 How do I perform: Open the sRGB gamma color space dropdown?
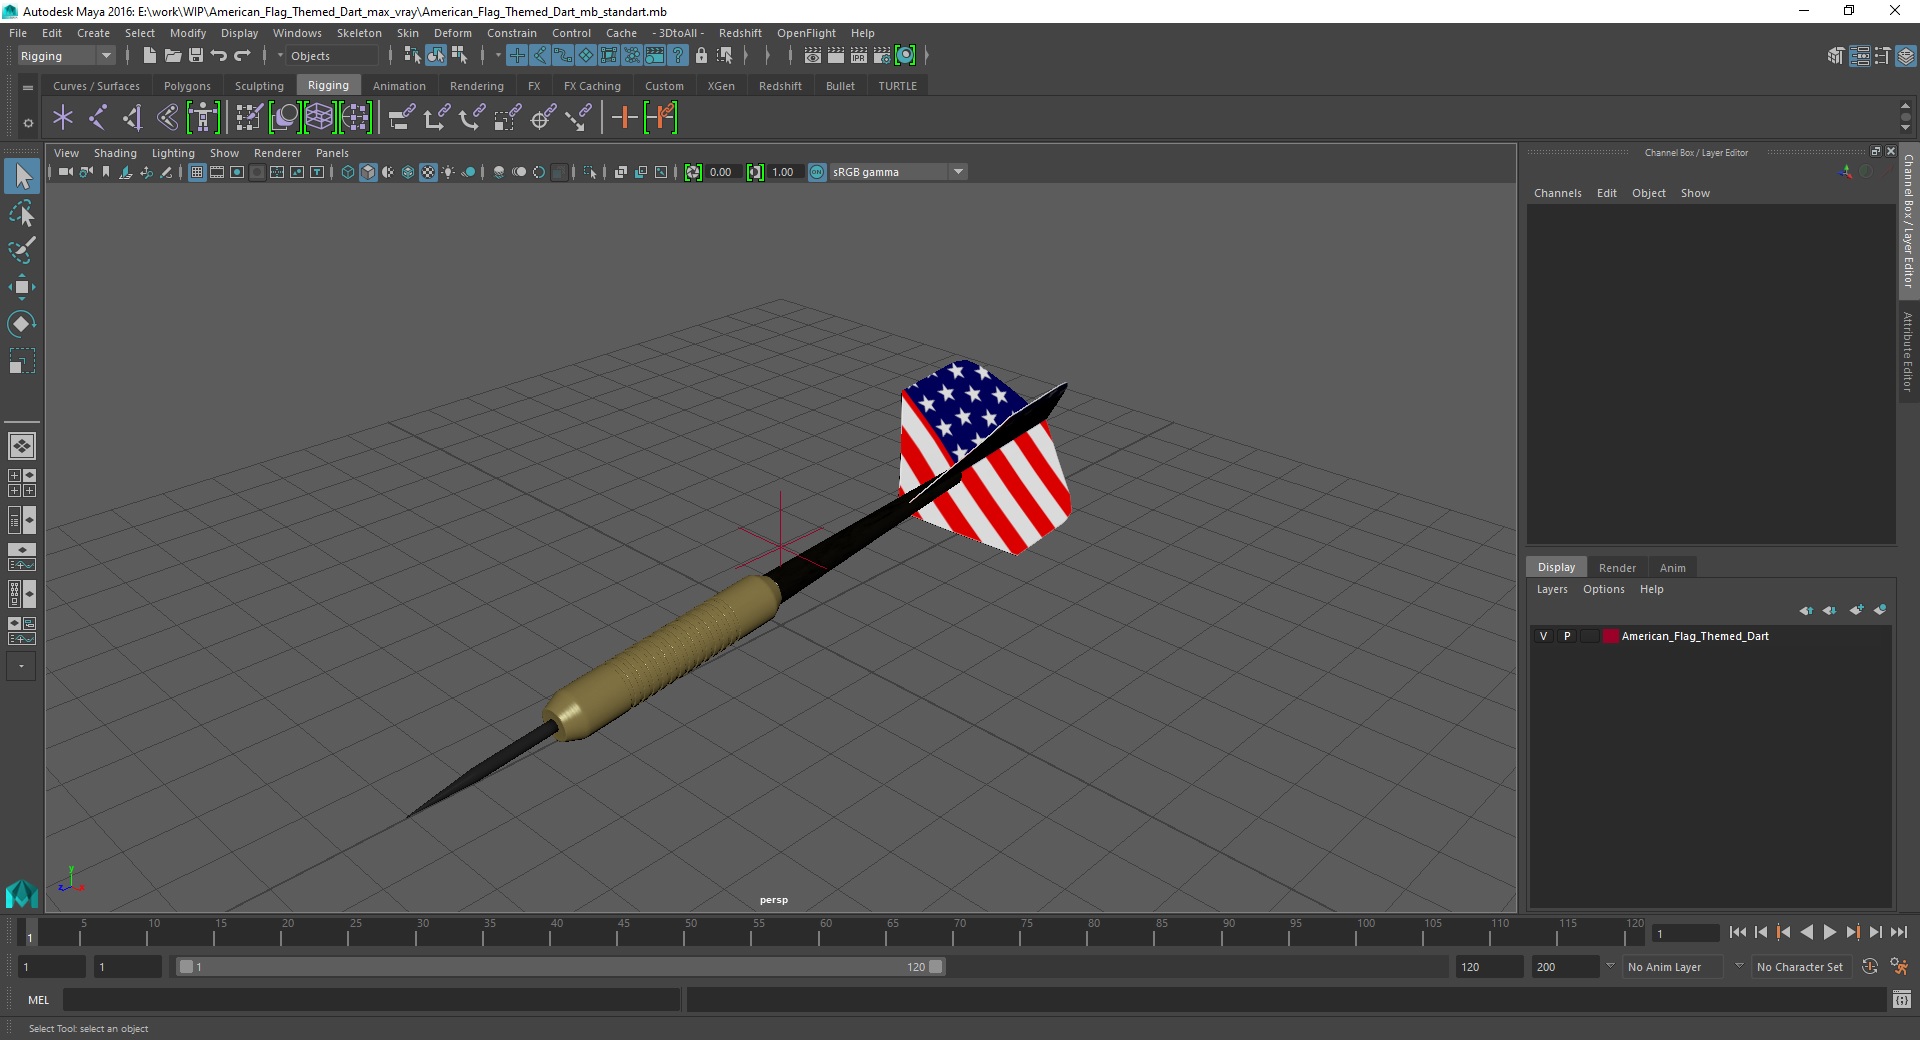pos(898,172)
